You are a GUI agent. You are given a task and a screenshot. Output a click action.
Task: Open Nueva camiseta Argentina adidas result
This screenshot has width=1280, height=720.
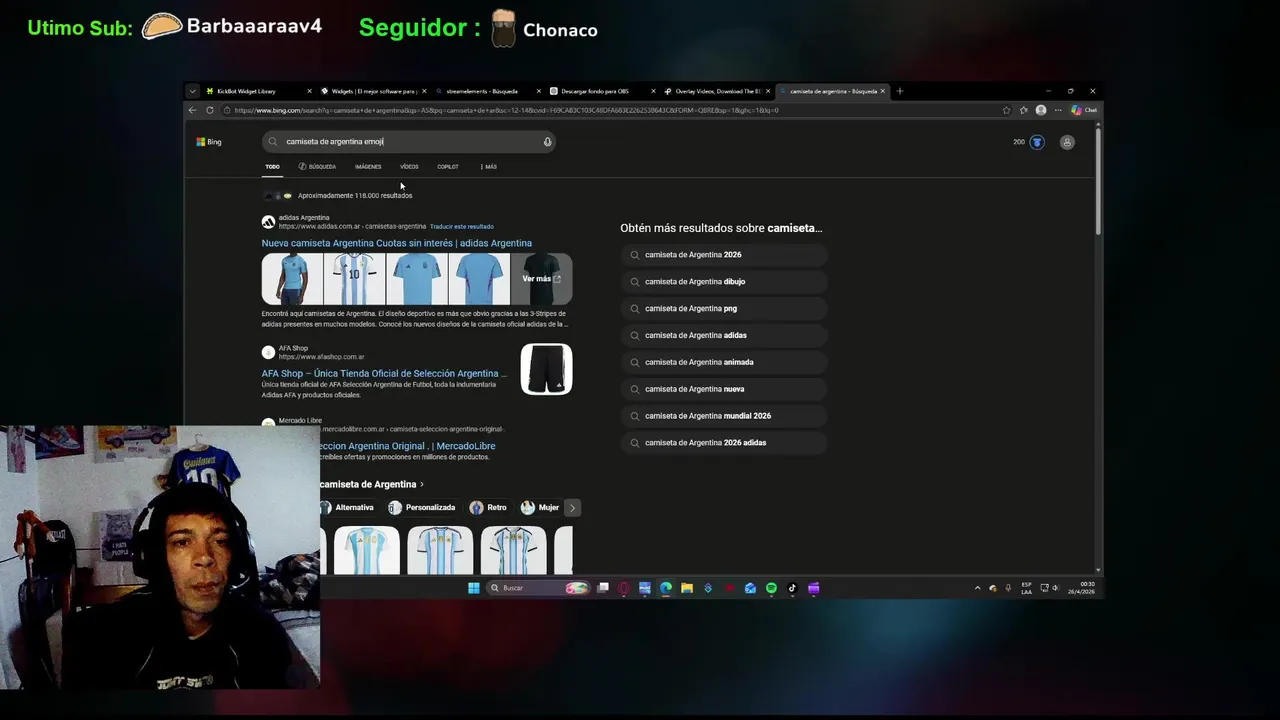coord(397,243)
